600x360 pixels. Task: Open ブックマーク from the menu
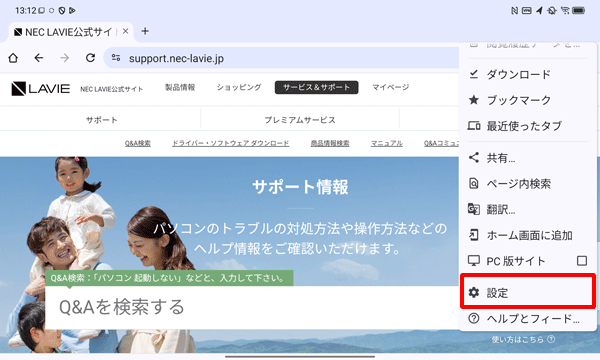point(528,100)
